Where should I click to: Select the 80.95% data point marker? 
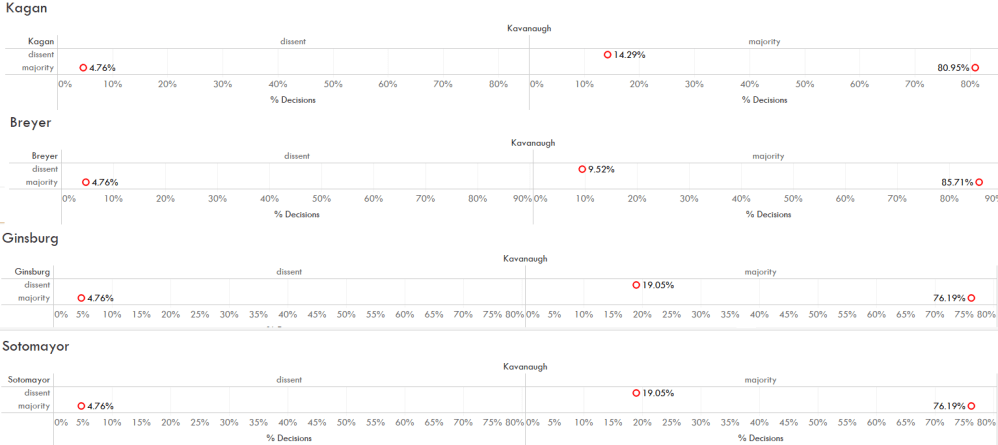click(975, 68)
